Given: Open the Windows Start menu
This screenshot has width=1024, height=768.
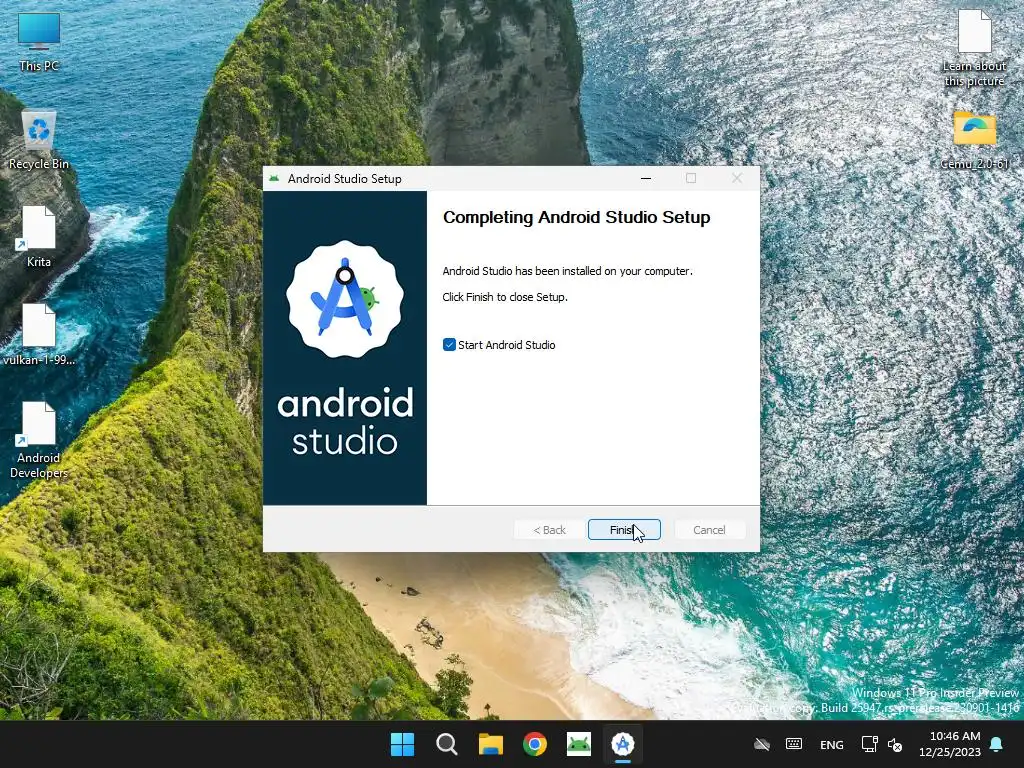Looking at the screenshot, I should [402, 744].
